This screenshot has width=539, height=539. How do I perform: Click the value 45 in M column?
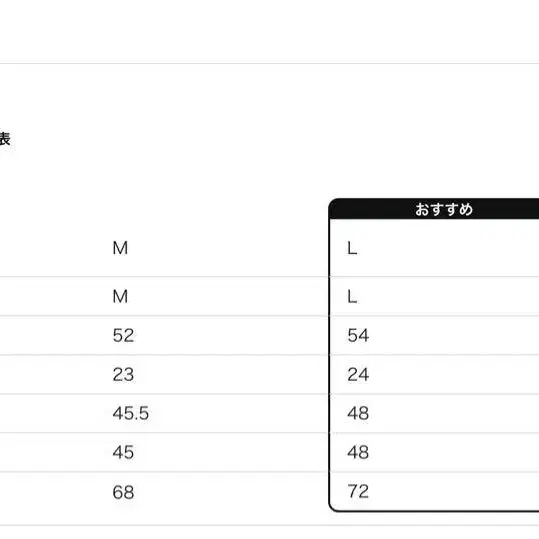[x=123, y=452]
